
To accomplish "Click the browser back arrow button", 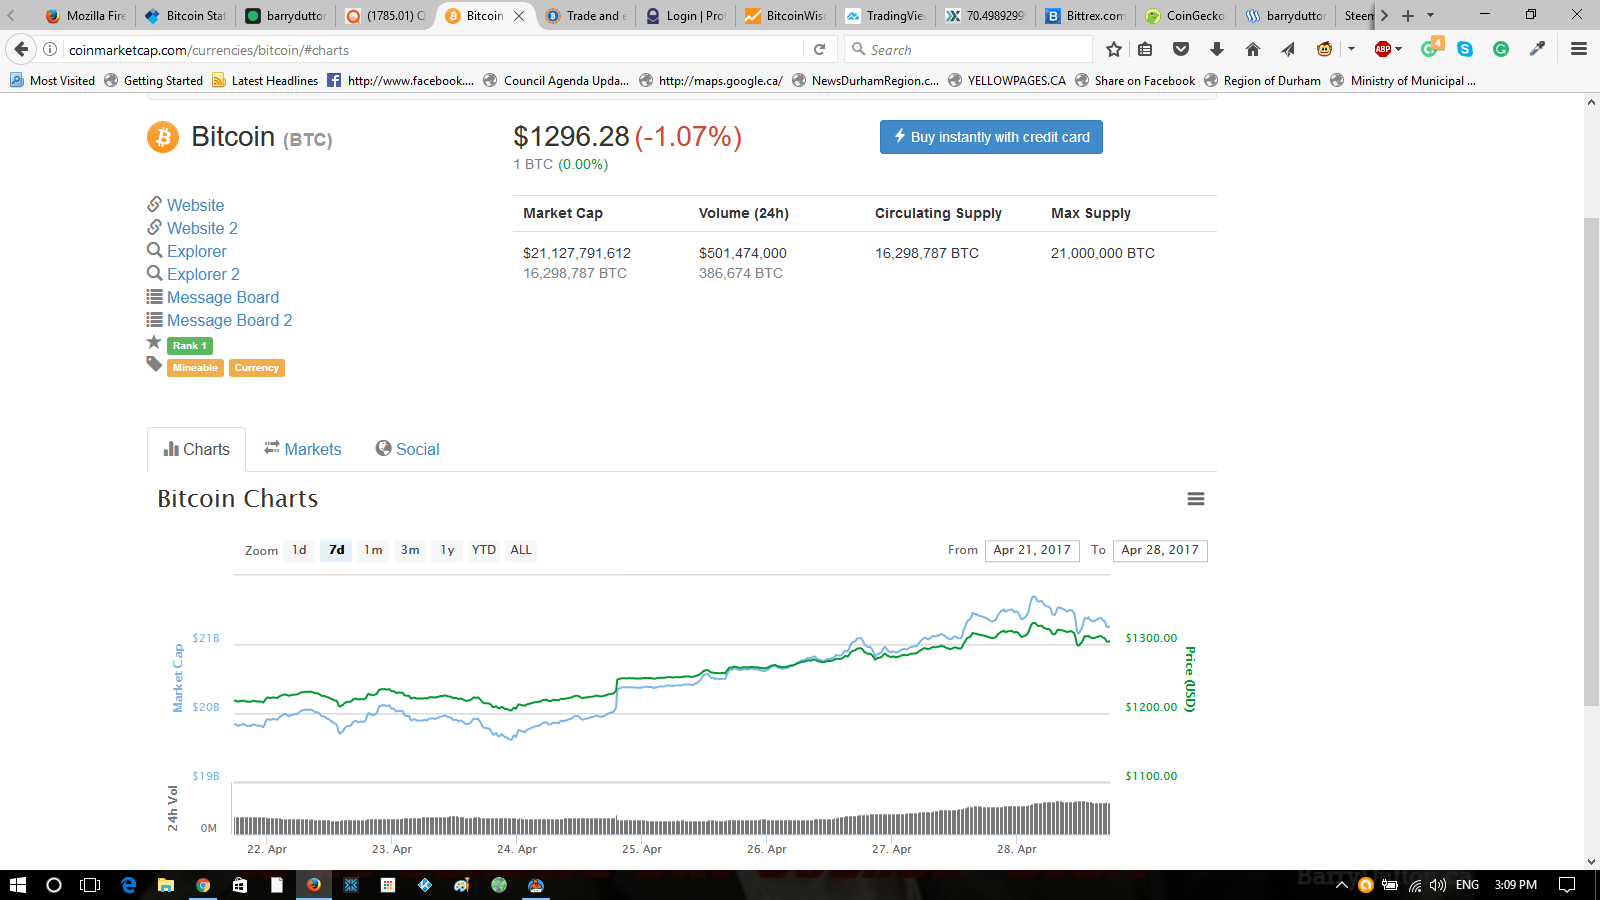I will [21, 49].
